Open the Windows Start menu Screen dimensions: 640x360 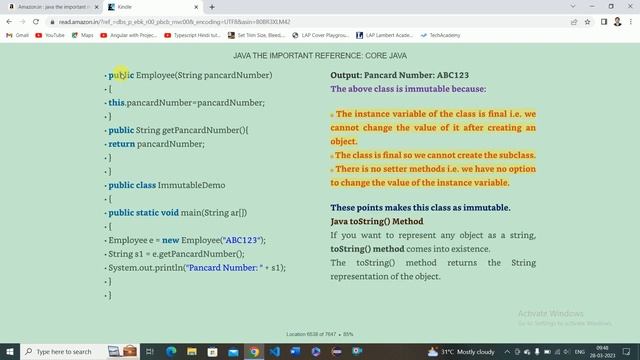click(10, 351)
